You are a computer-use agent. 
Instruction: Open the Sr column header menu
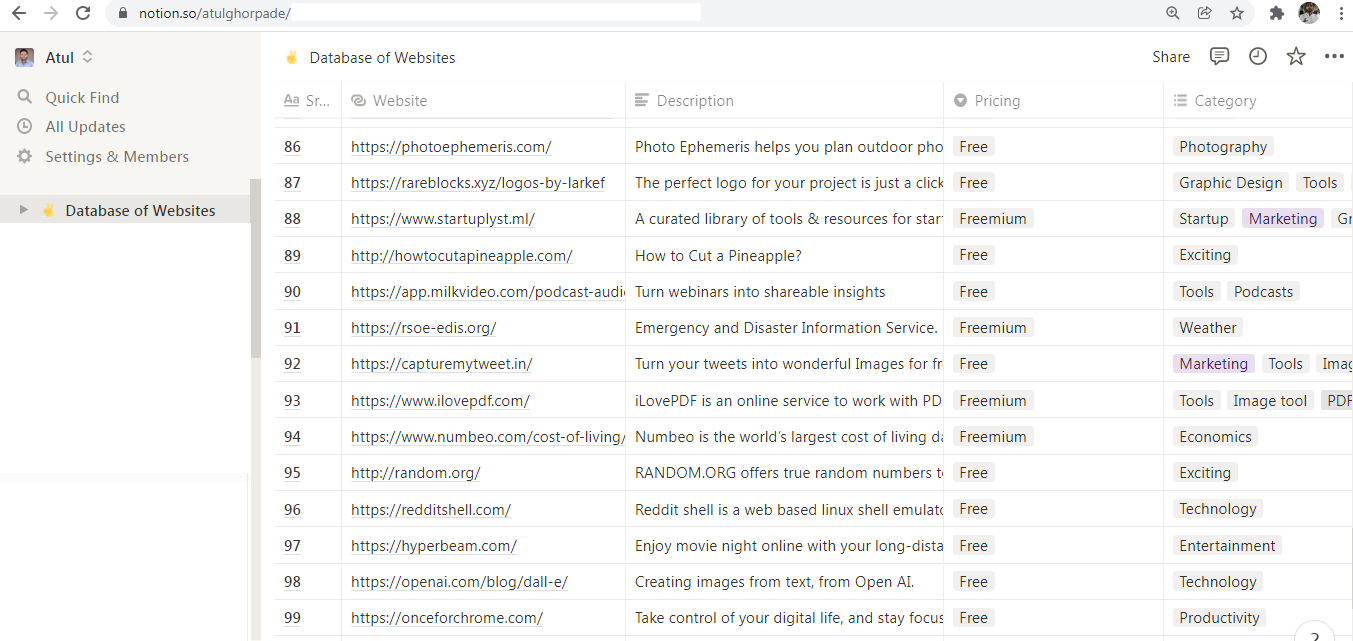tap(308, 100)
